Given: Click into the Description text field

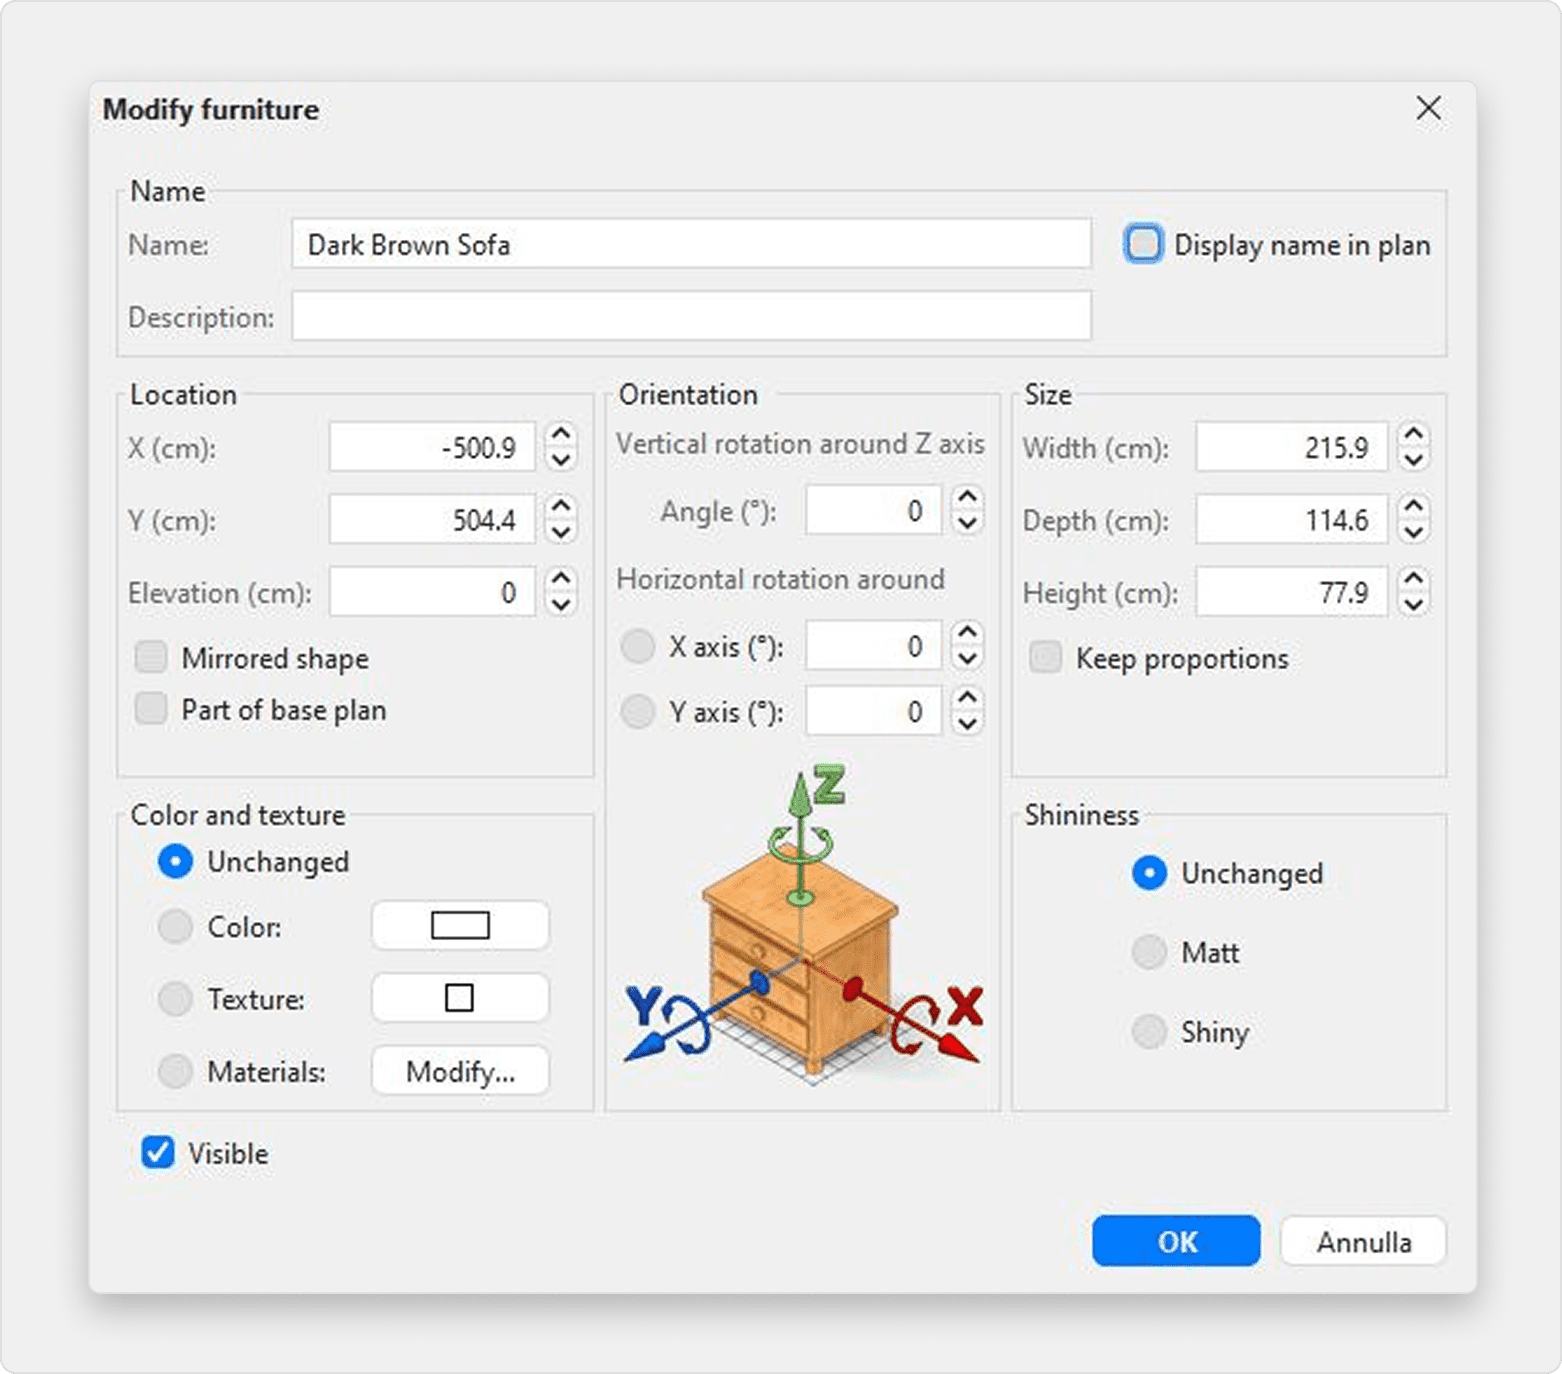Looking at the screenshot, I should (690, 316).
